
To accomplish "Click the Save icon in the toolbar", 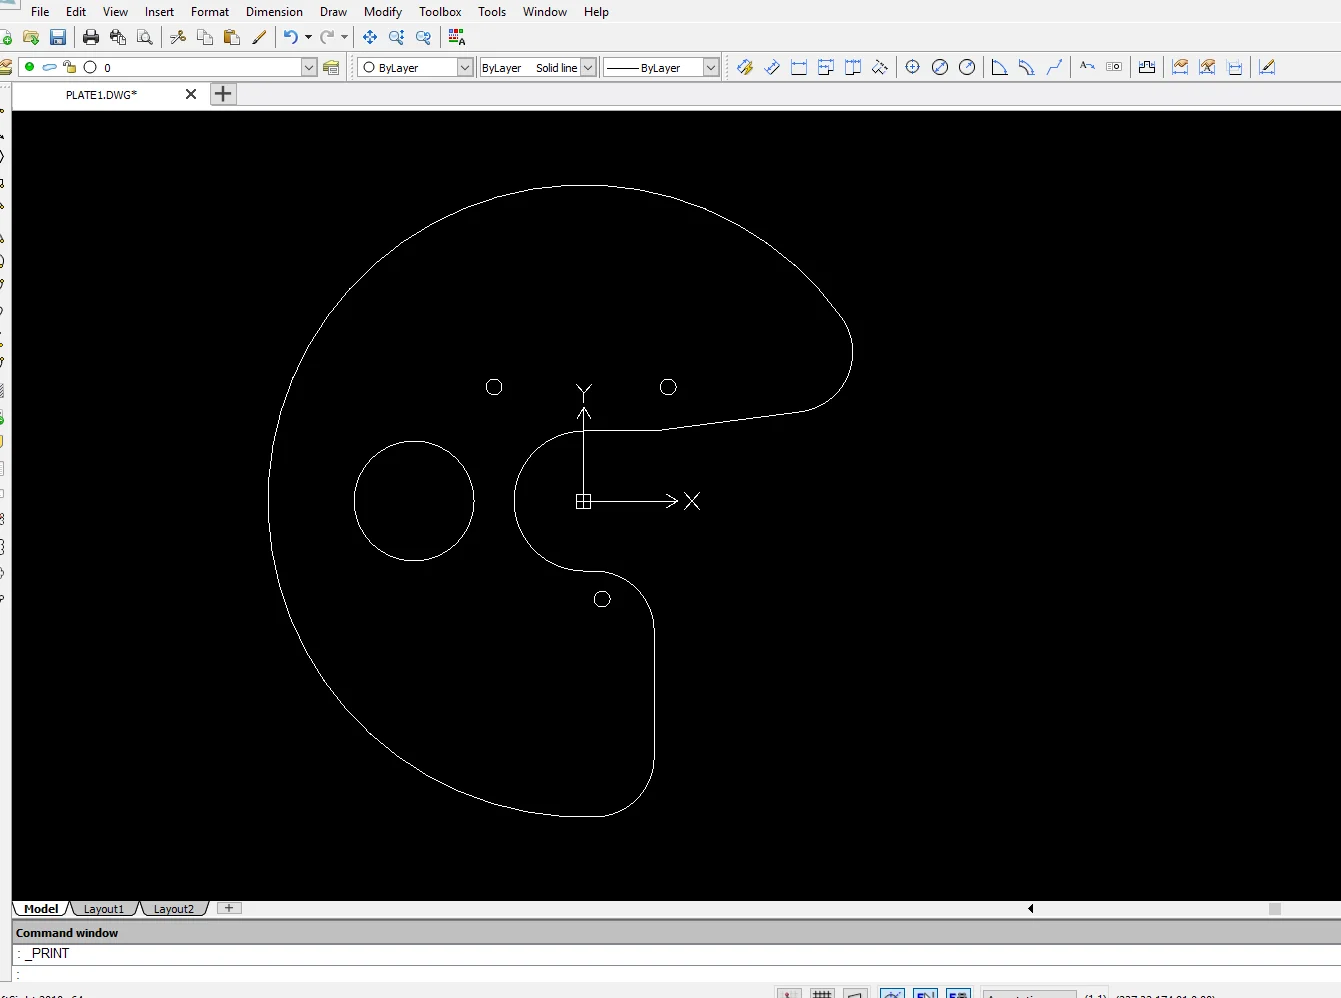I will point(58,37).
